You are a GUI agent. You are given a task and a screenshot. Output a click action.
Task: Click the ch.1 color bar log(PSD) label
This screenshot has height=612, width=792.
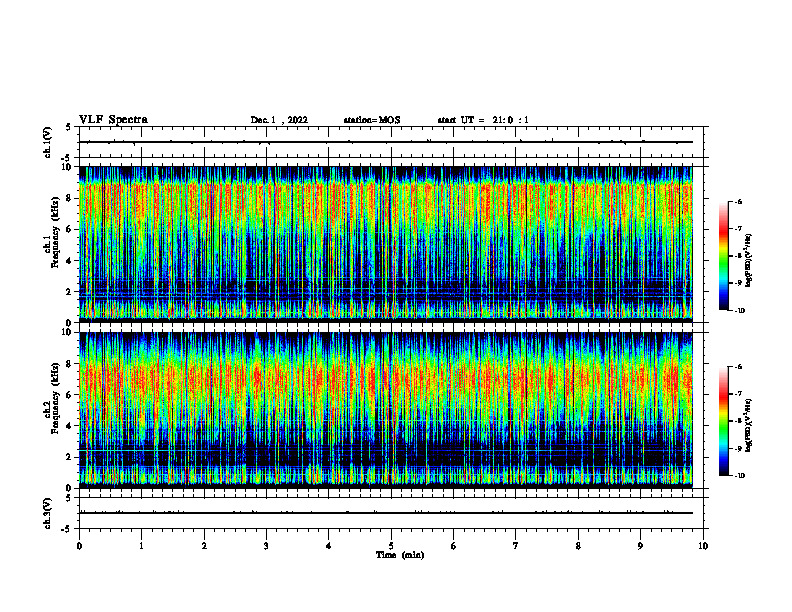[x=749, y=261]
